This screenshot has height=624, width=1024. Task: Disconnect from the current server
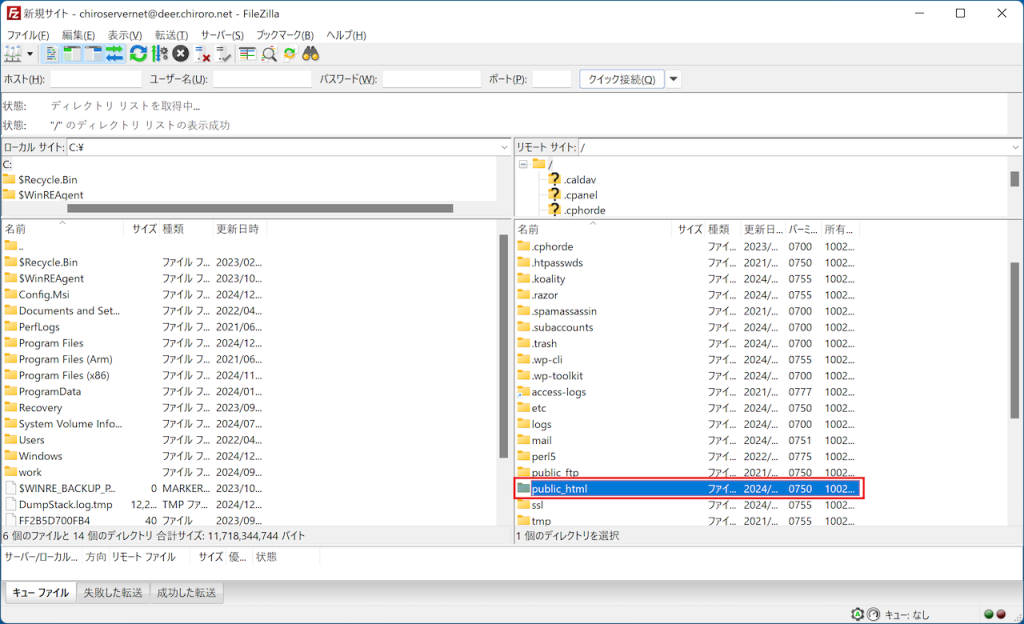(203, 54)
